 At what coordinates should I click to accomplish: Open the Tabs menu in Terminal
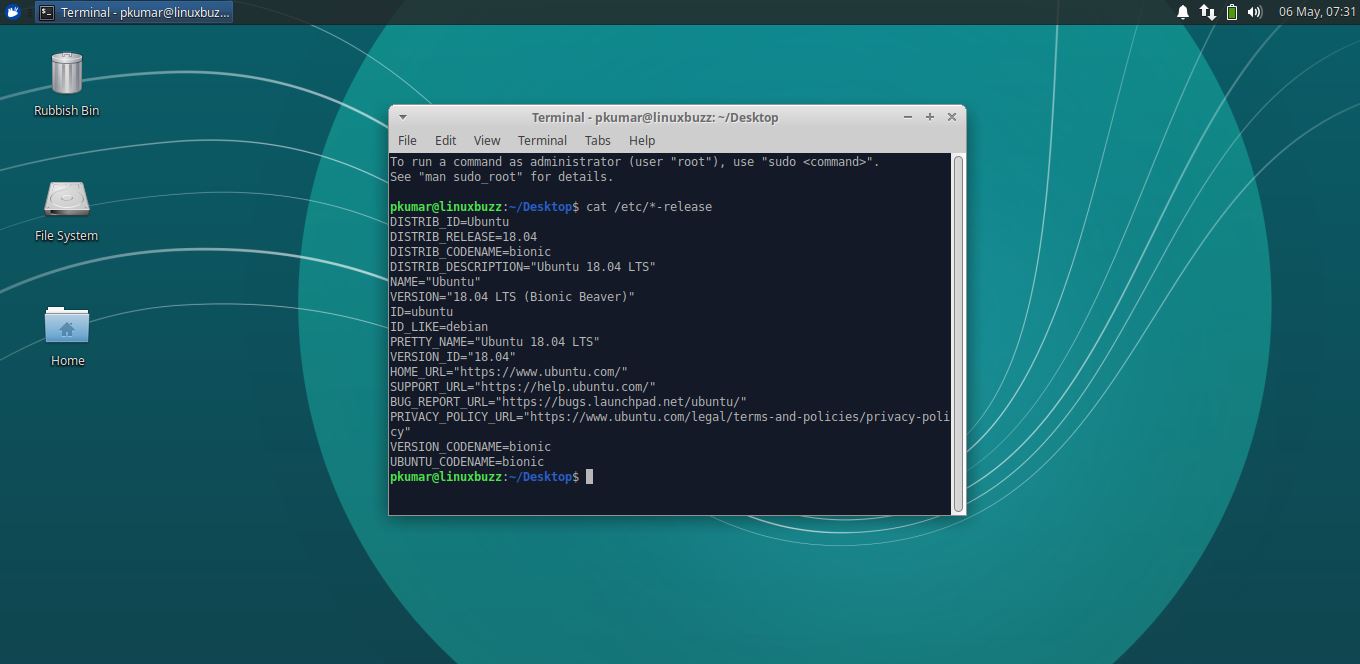click(x=597, y=141)
